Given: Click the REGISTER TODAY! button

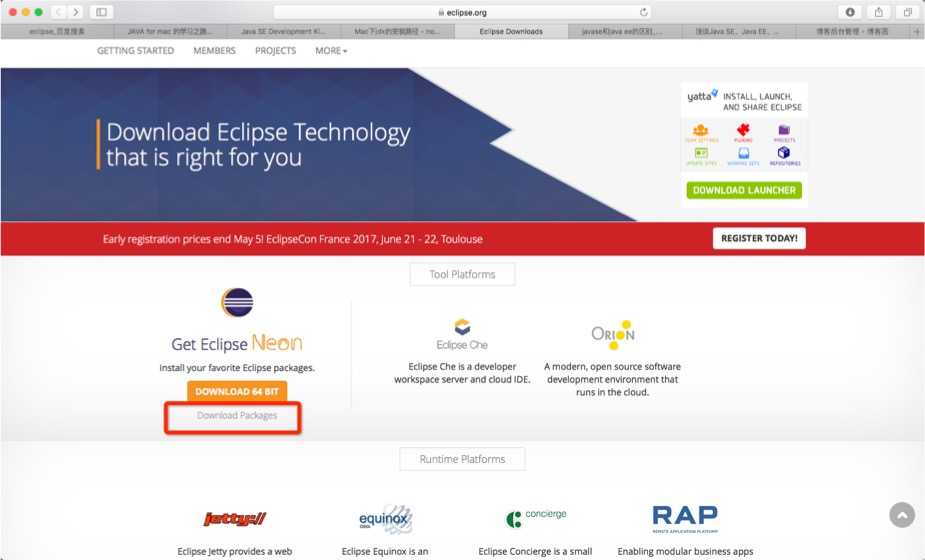Looking at the screenshot, I should tap(759, 238).
